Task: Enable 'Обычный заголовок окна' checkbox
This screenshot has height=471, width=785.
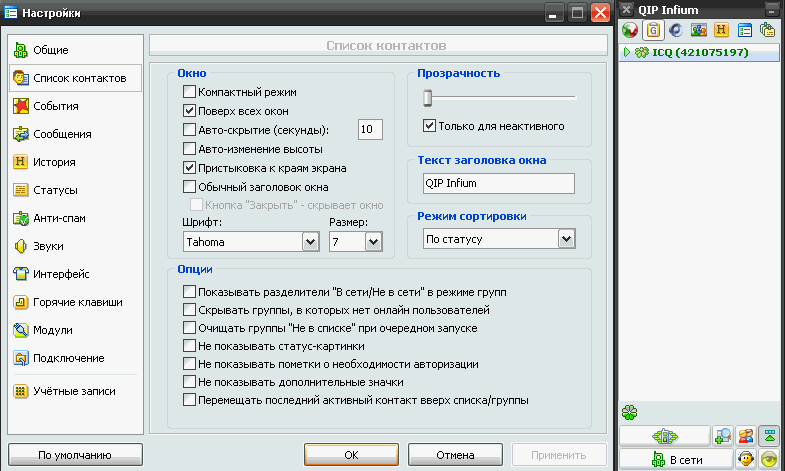Action: pos(189,187)
